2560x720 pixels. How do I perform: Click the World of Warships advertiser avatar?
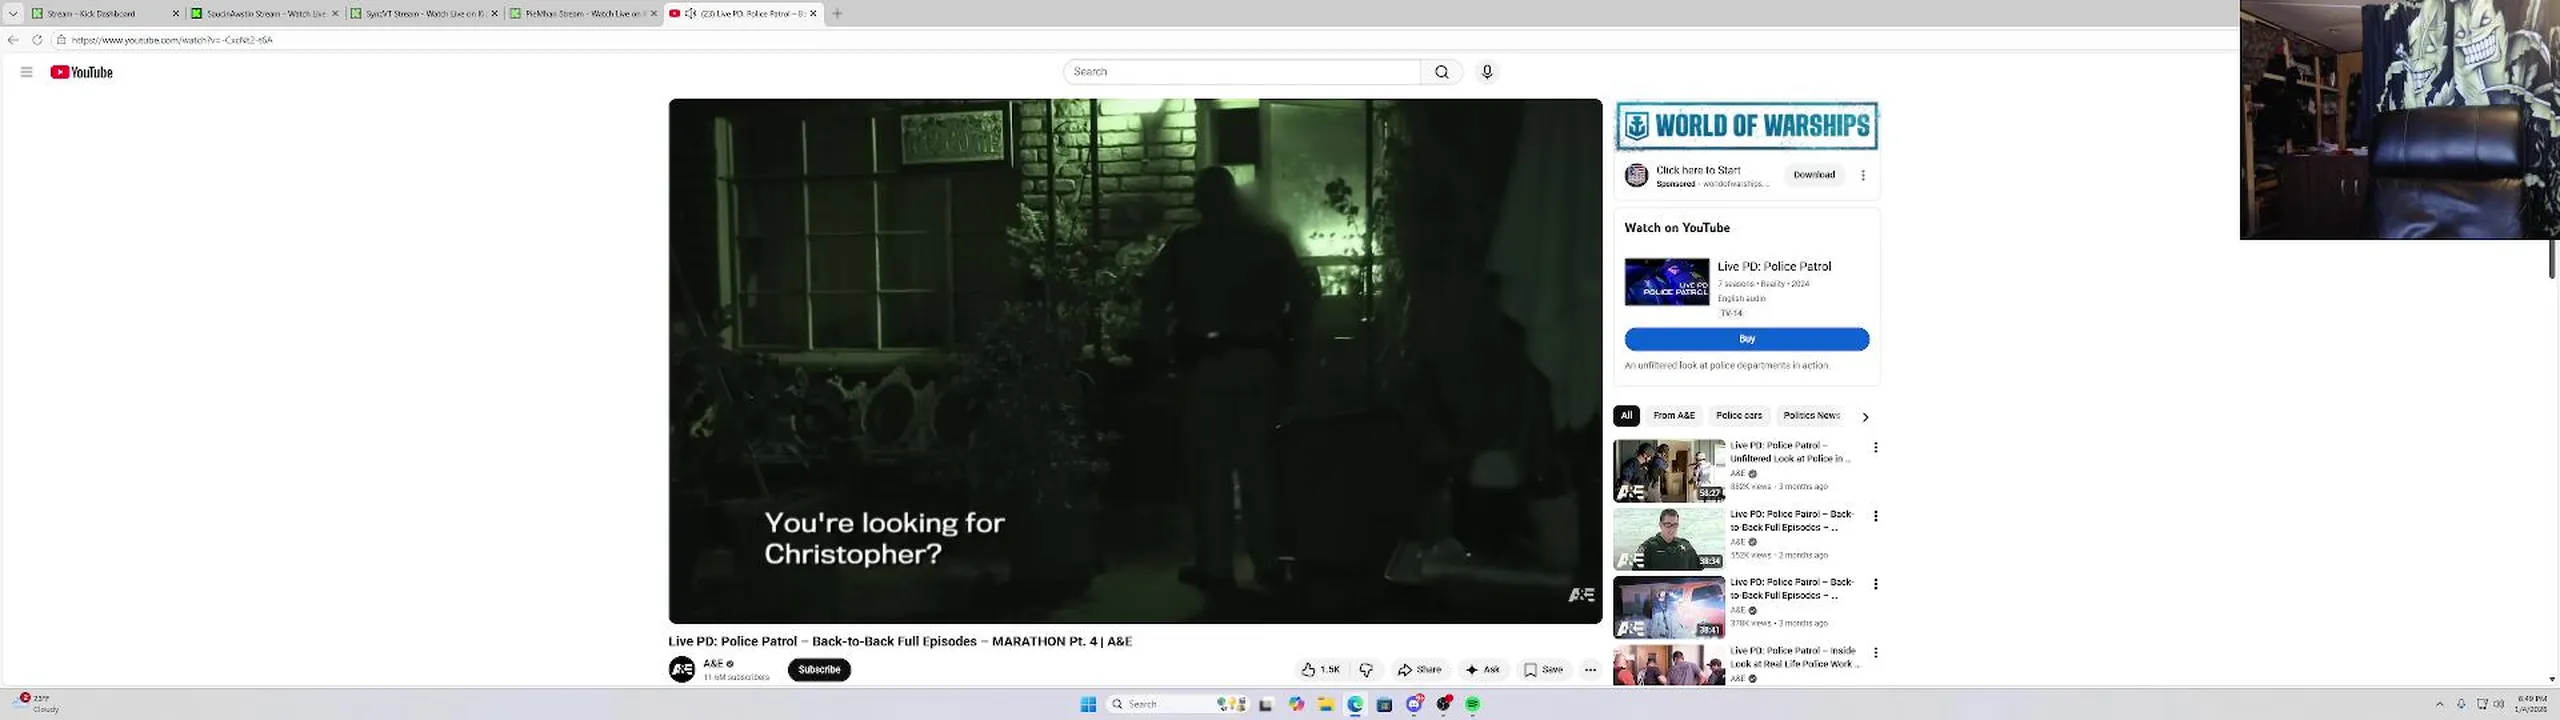pyautogui.click(x=1636, y=176)
